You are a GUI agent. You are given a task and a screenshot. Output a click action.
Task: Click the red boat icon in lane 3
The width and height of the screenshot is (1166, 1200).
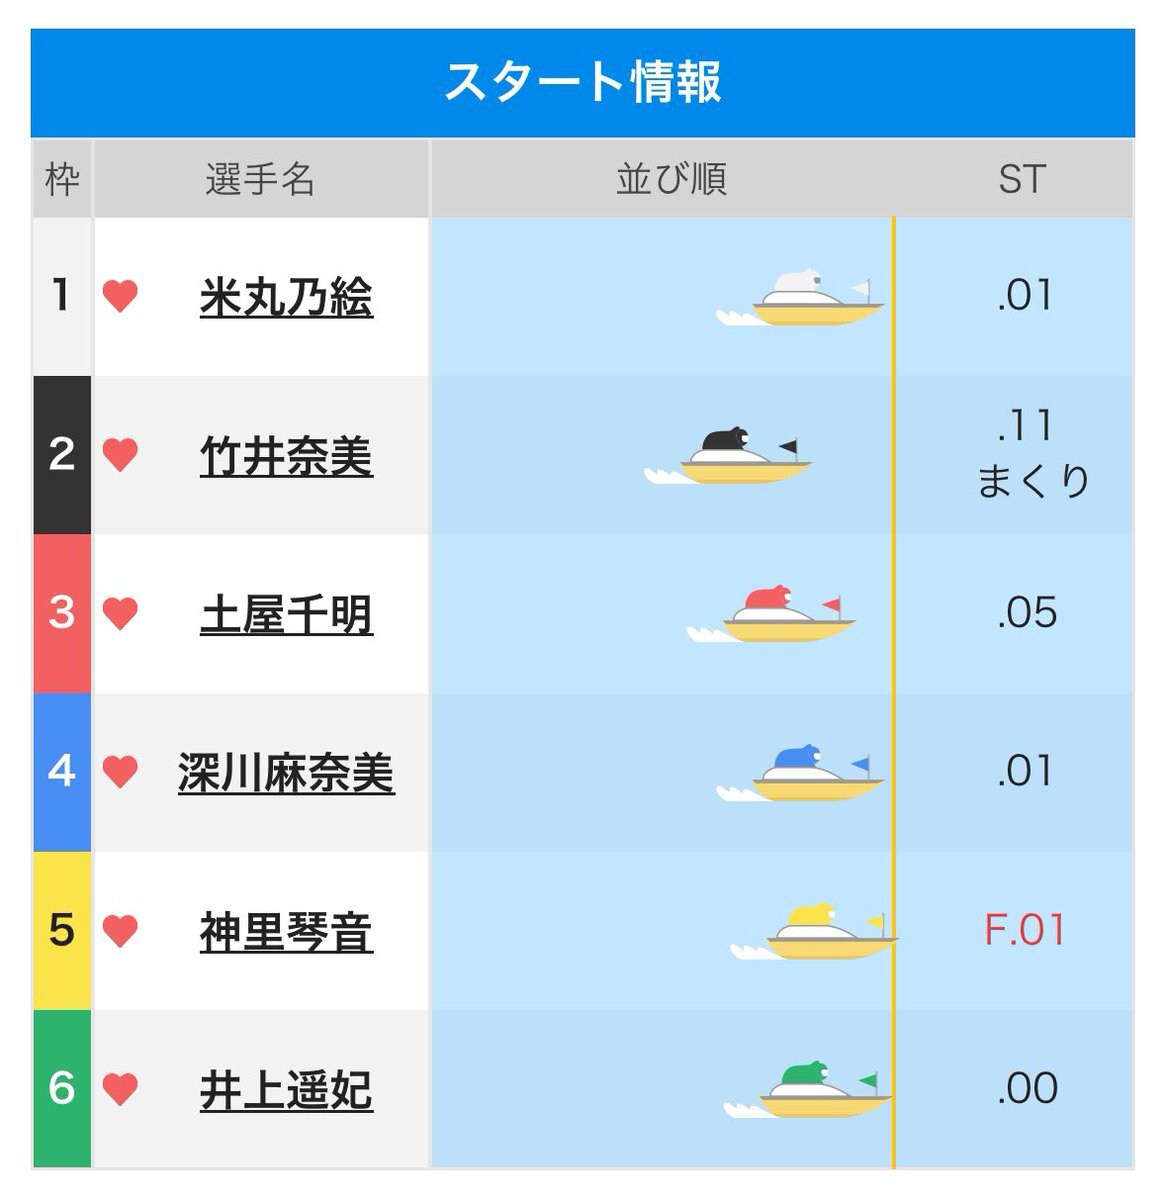(x=771, y=614)
